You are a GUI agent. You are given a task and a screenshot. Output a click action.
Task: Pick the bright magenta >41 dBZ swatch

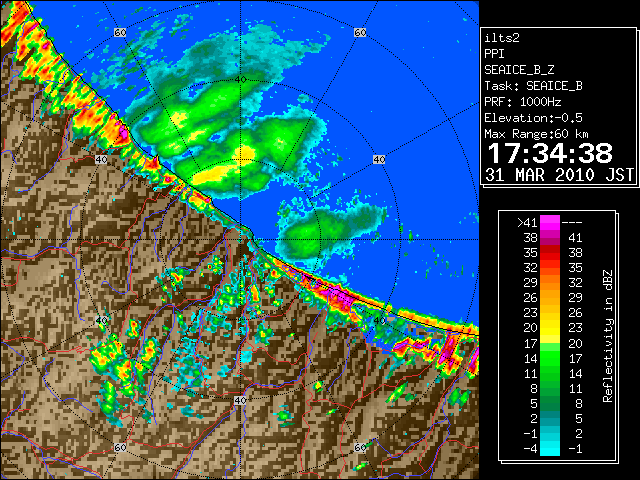pyautogui.click(x=550, y=223)
